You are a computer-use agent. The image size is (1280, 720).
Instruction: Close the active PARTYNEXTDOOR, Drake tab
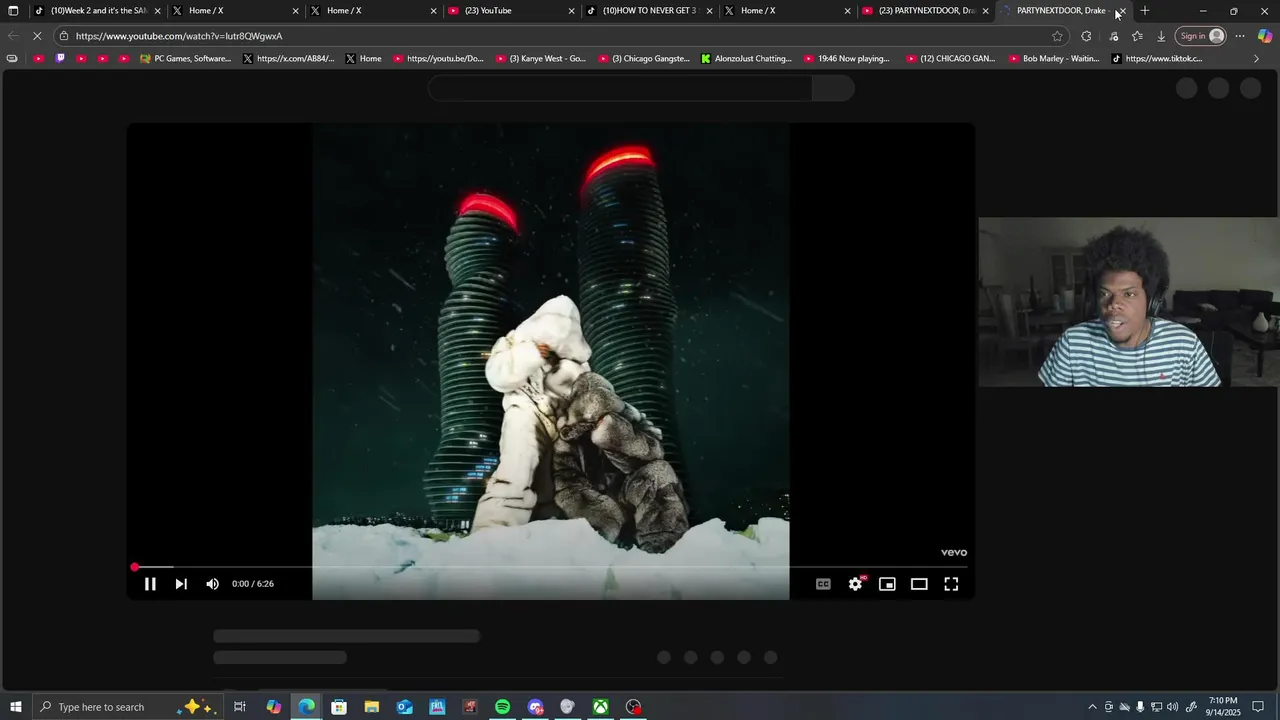pyautogui.click(x=1121, y=11)
